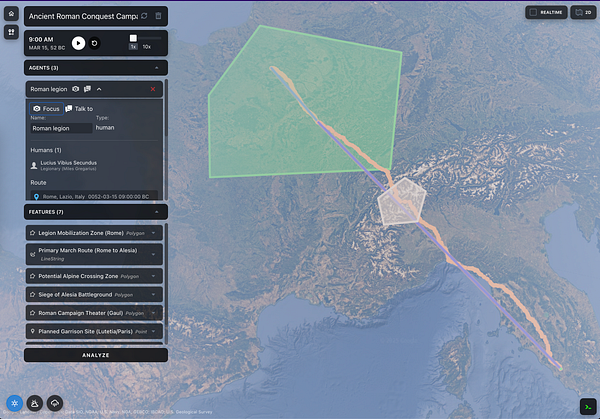This screenshot has width=600, height=419.
Task: Click the Rome, Lazio route waypoint
Action: point(94,196)
